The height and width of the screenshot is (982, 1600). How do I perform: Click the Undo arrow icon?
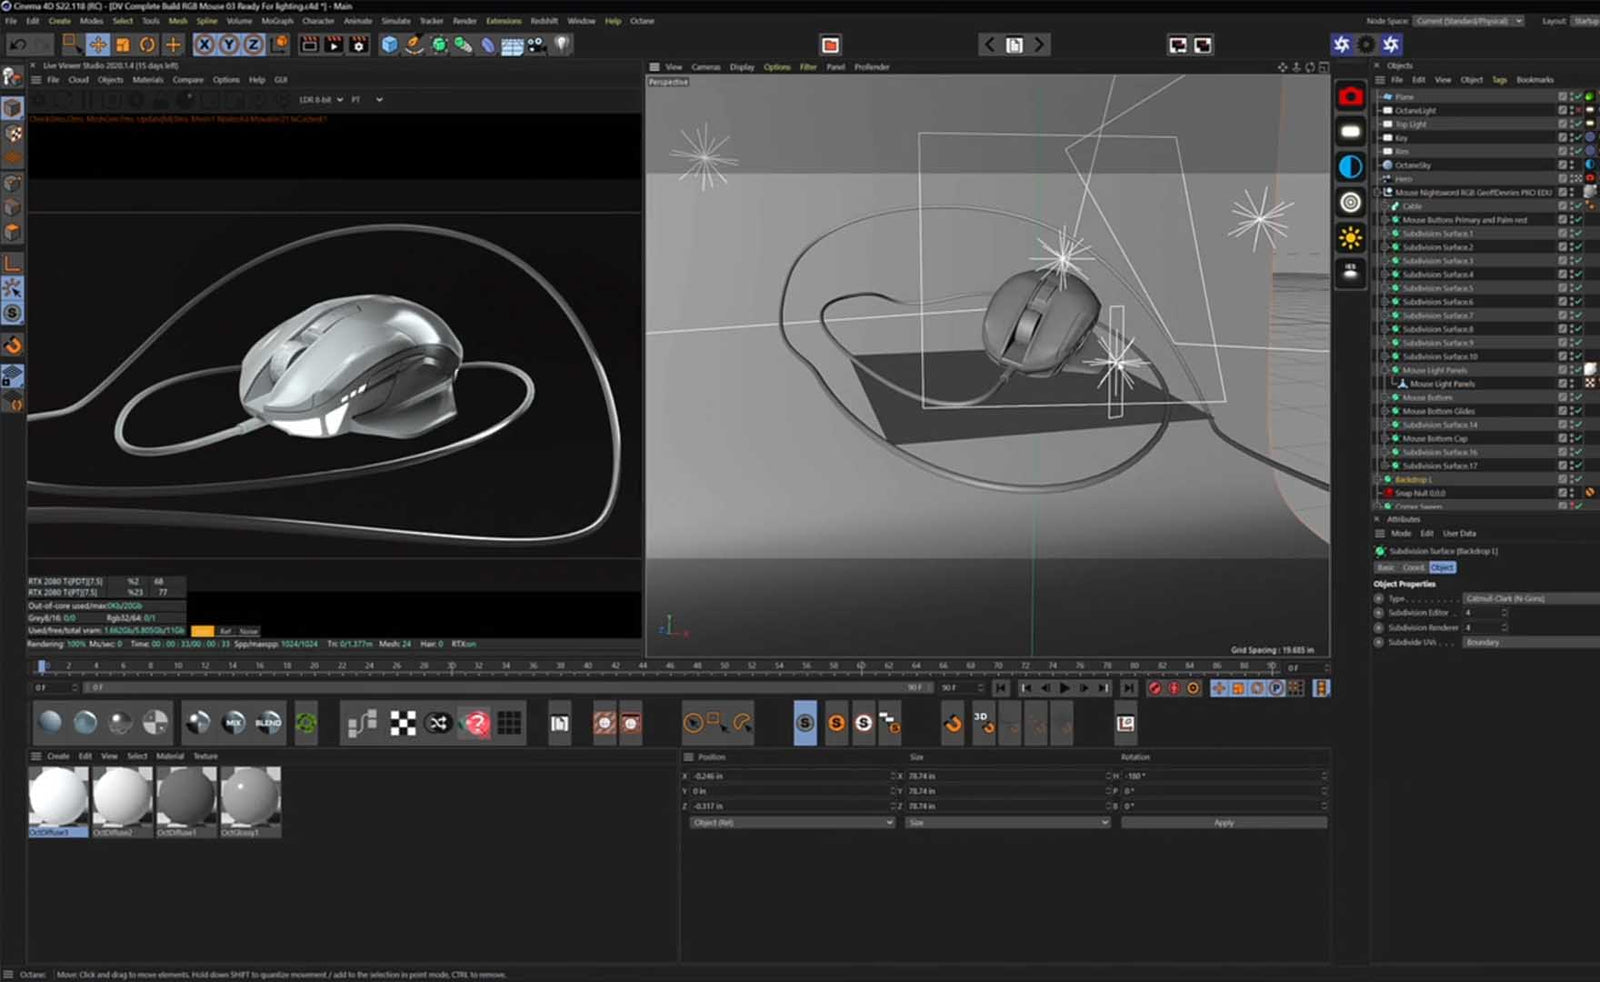coord(18,45)
